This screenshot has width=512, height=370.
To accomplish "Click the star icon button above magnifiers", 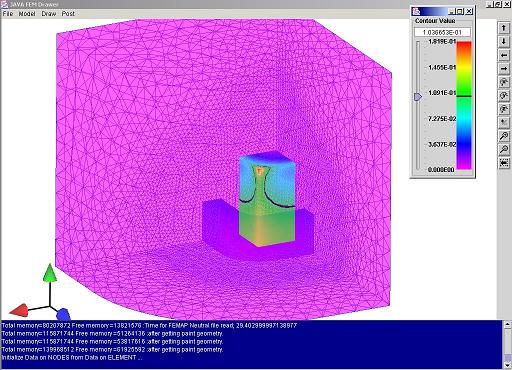I will pos(504,123).
